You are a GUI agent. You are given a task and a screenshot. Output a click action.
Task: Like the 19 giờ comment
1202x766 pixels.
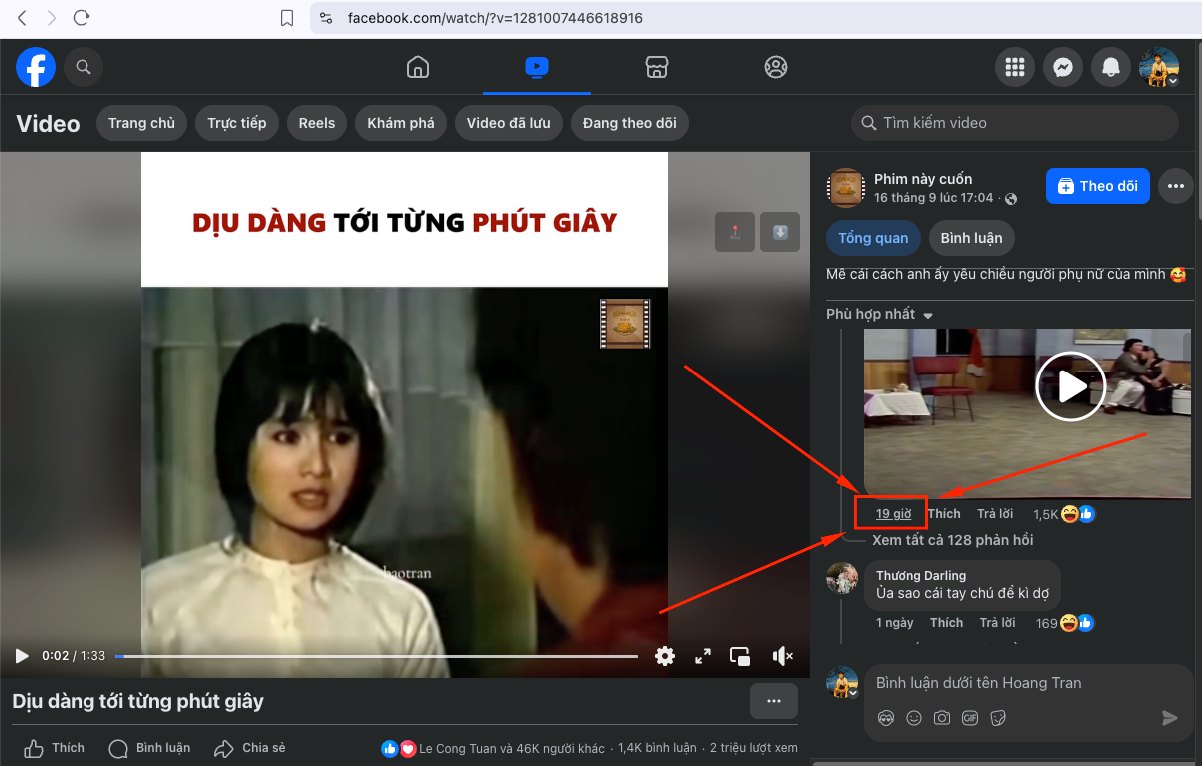[x=944, y=514]
